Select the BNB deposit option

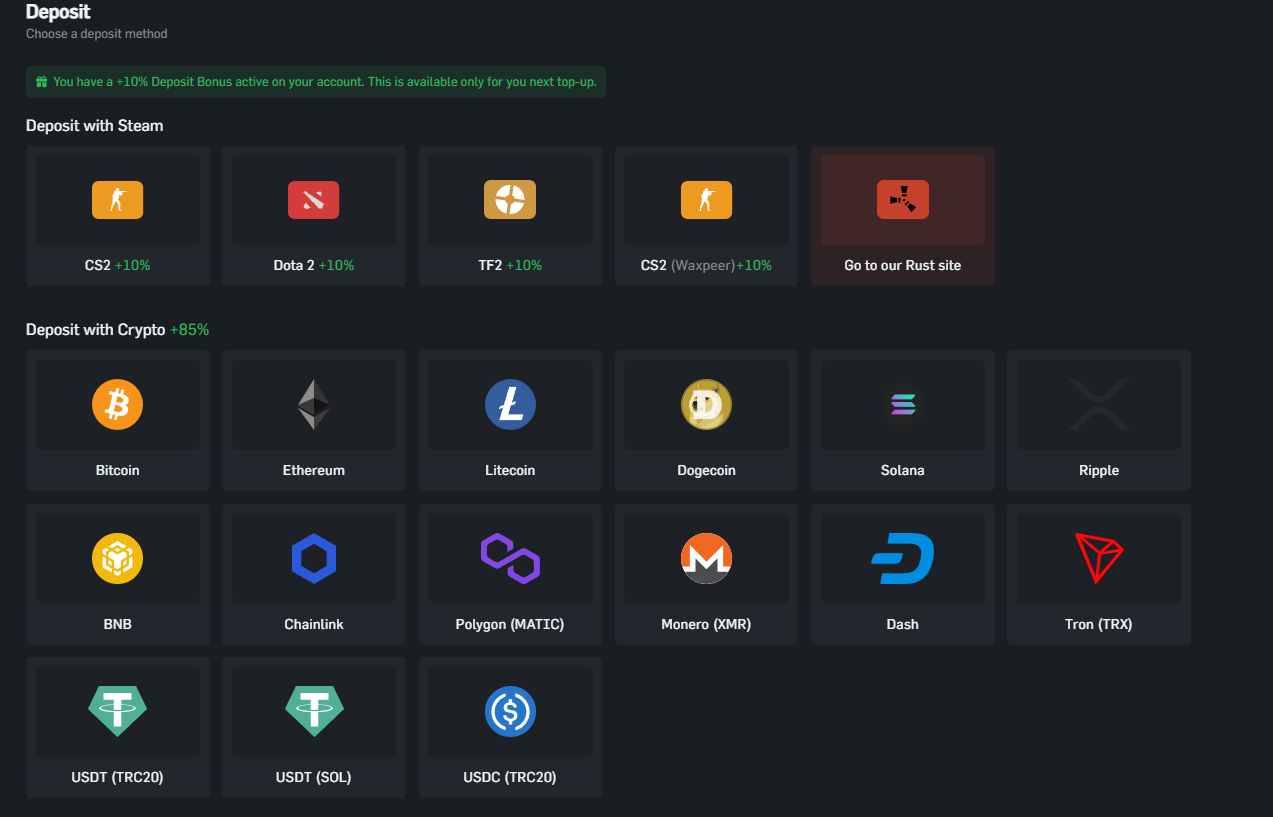[x=117, y=574]
